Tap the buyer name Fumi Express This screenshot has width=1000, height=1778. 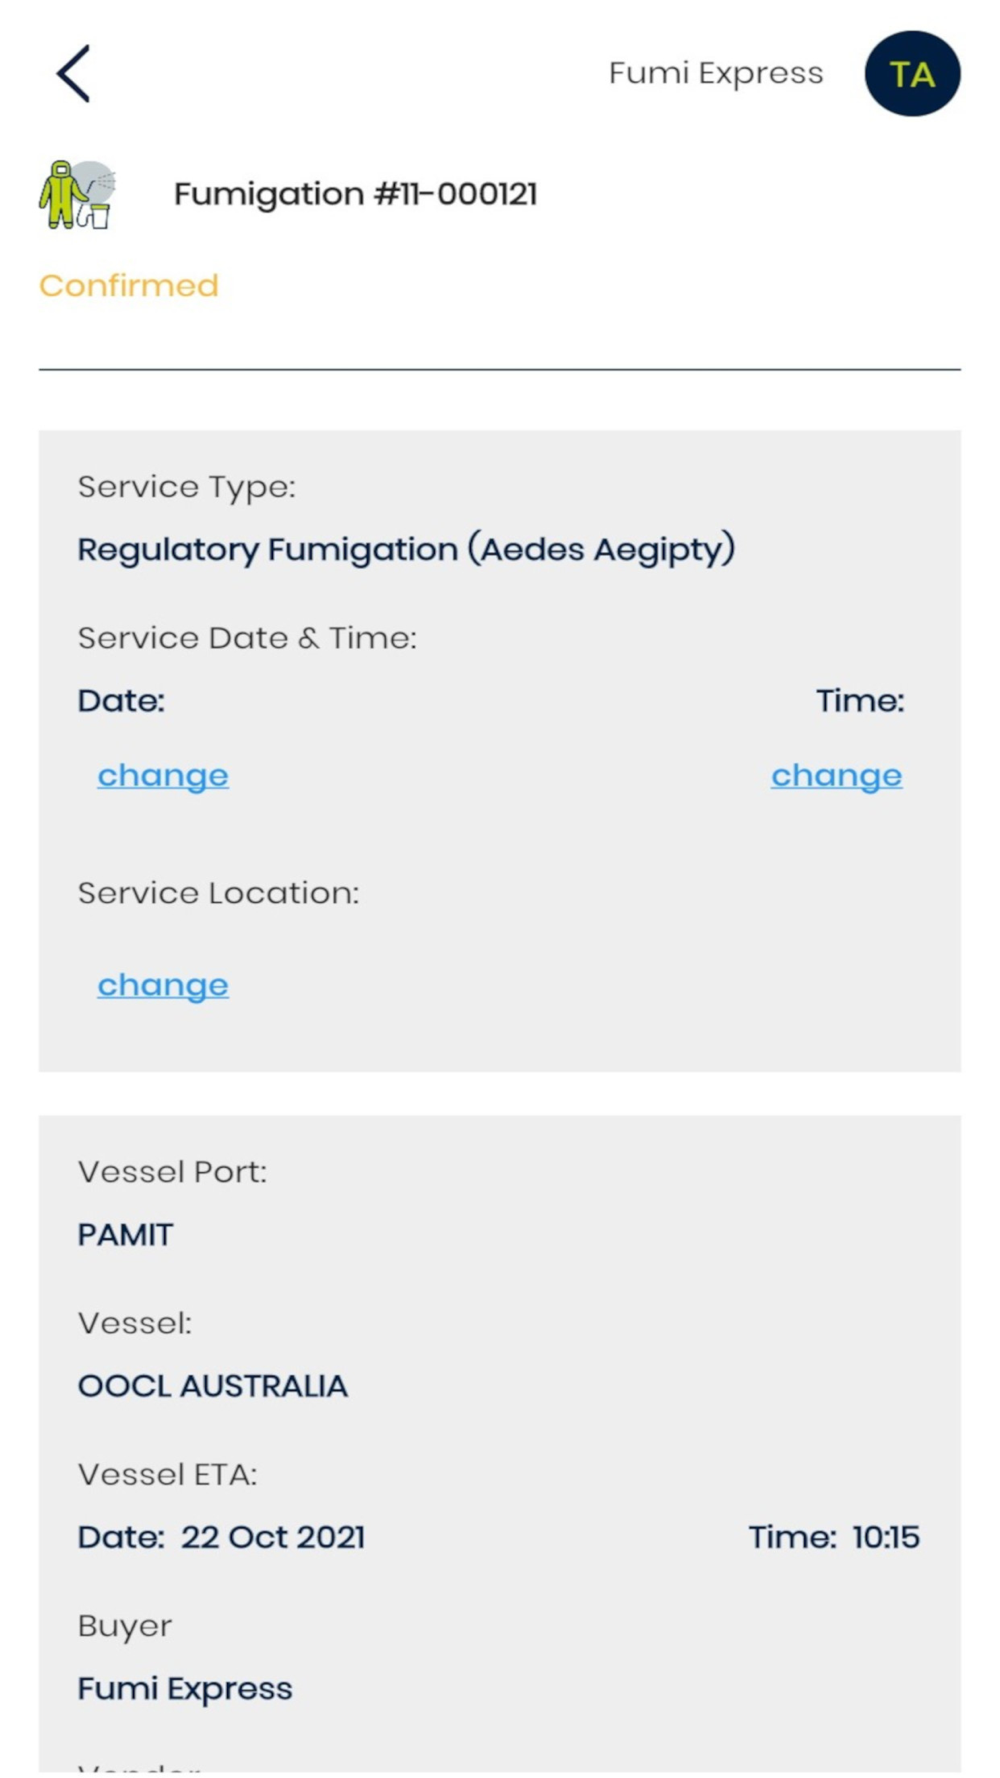point(185,1689)
